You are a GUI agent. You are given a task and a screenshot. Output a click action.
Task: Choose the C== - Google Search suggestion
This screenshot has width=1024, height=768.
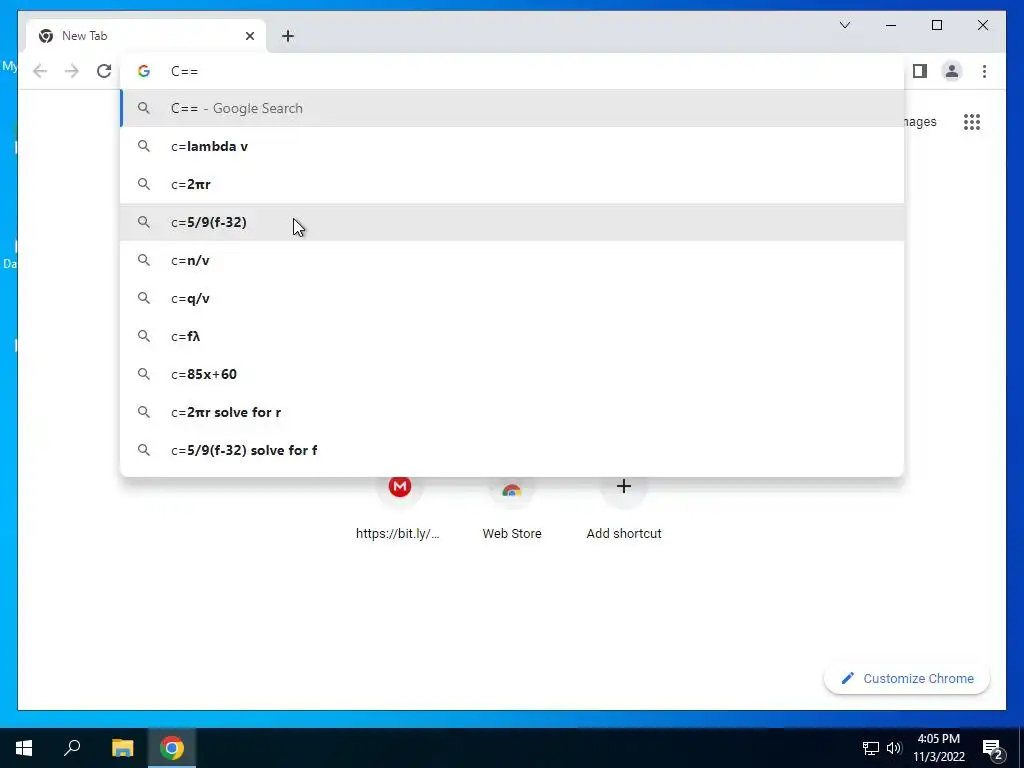point(512,108)
